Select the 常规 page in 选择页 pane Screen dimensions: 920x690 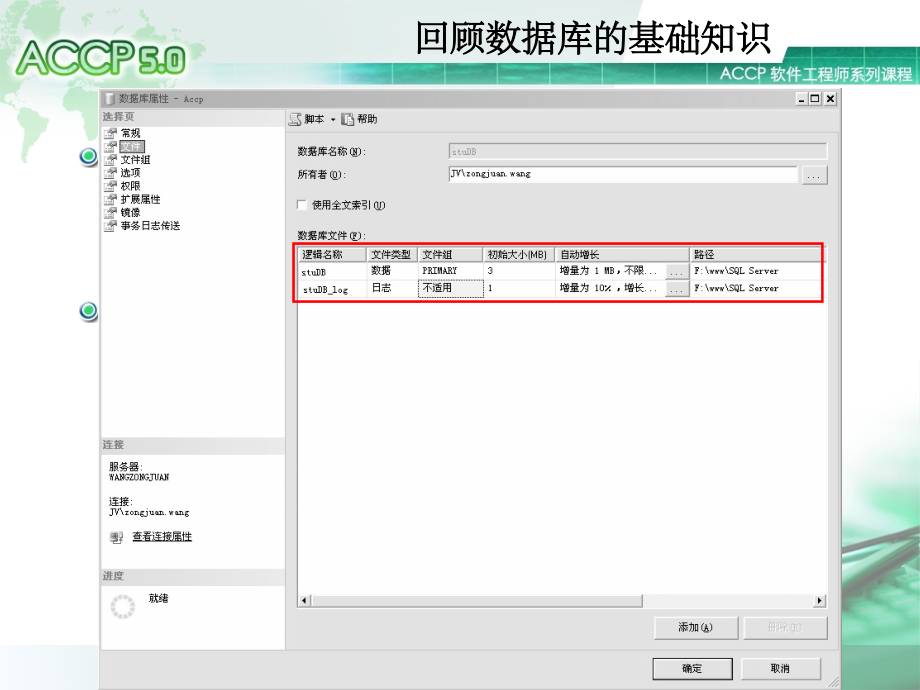click(x=130, y=134)
